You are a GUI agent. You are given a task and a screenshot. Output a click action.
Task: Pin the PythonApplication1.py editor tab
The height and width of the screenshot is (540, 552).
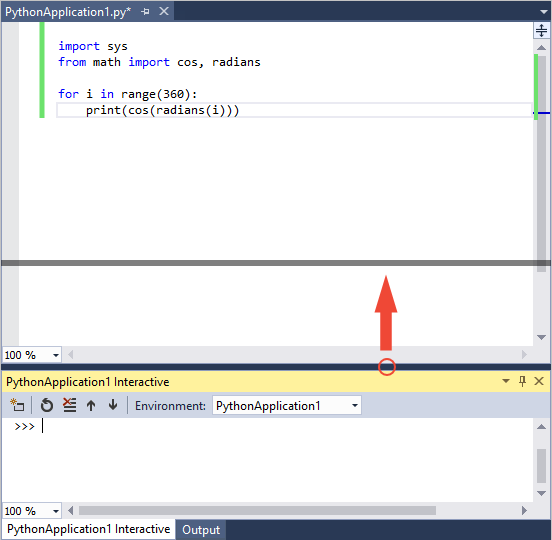pyautogui.click(x=145, y=12)
